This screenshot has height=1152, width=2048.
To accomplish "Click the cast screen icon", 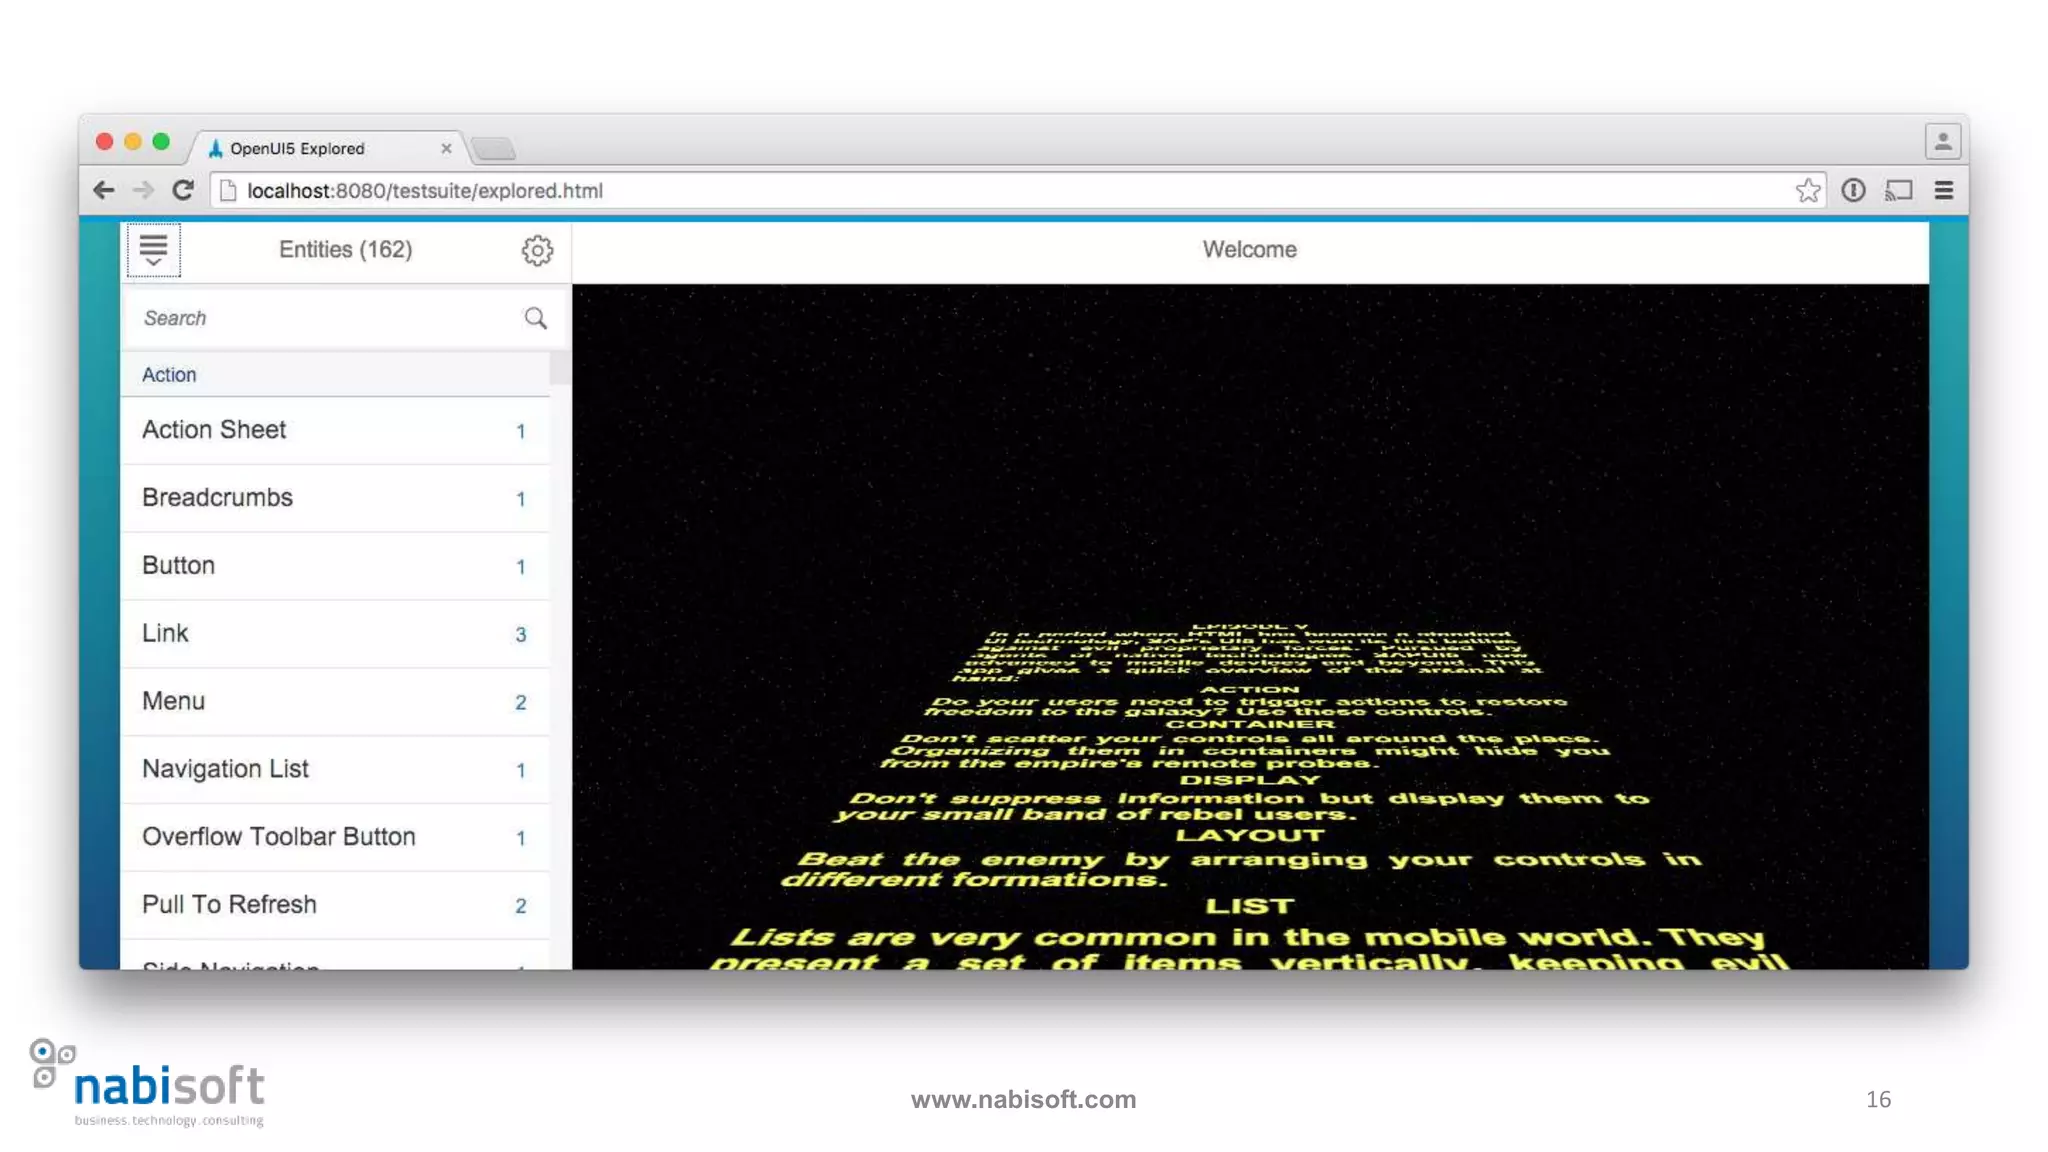I will point(1898,190).
